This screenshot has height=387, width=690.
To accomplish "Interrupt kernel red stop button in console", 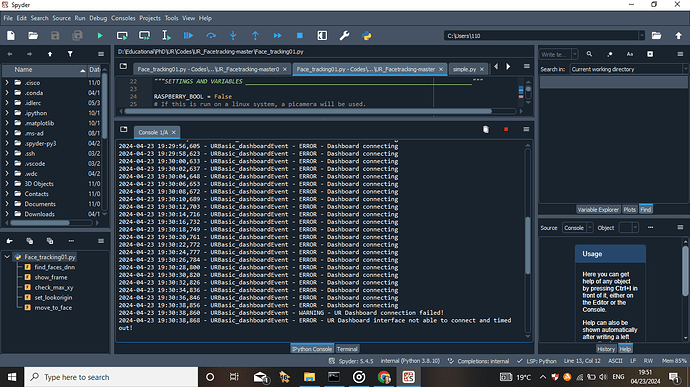I will pyautogui.click(x=506, y=129).
